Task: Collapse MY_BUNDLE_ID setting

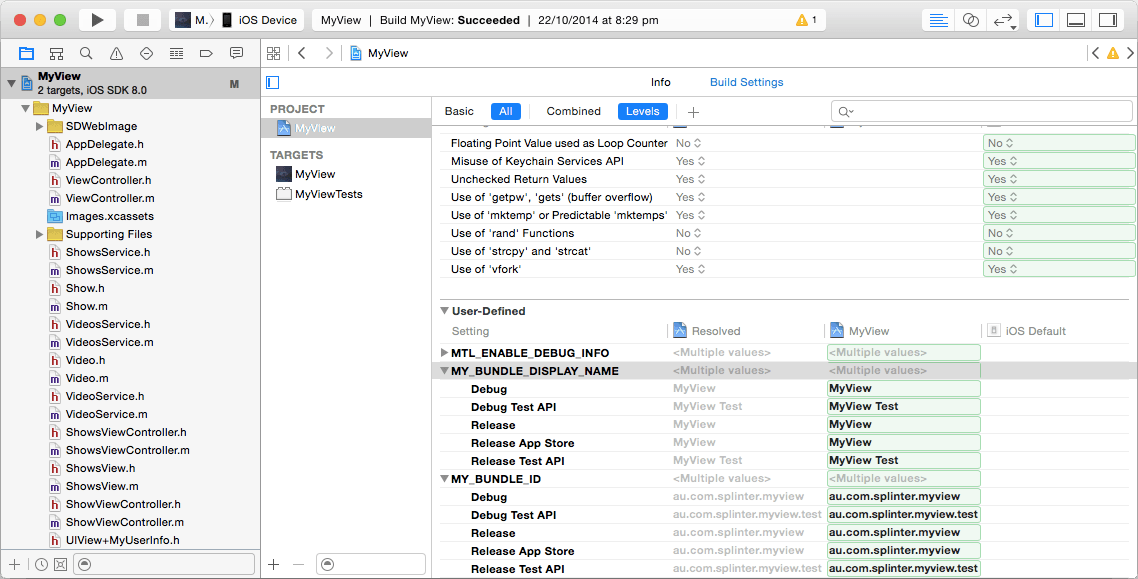Action: click(444, 479)
